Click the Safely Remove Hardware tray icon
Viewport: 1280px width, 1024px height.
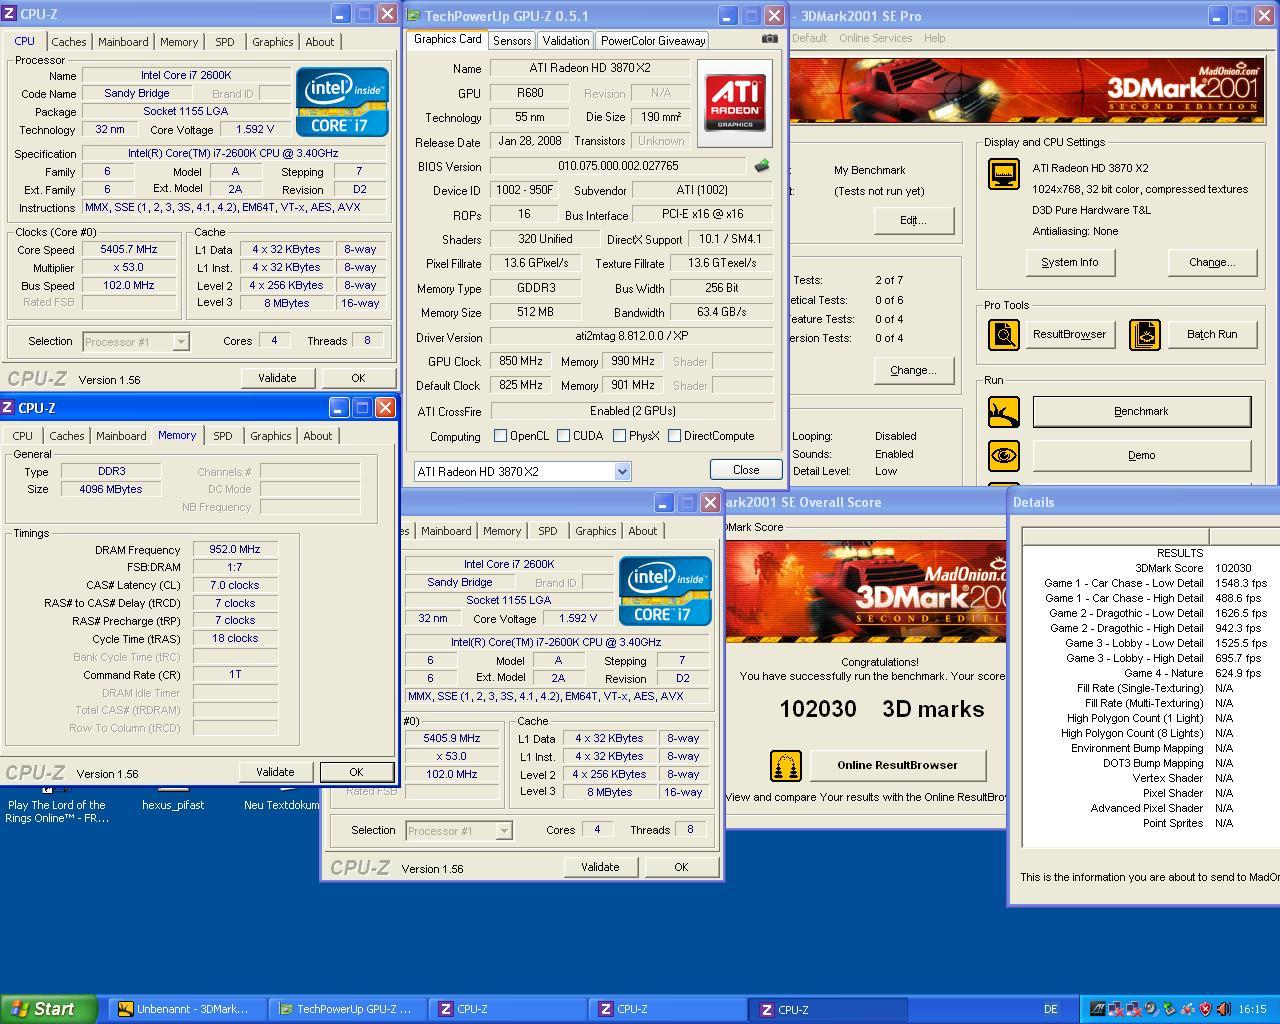pos(1170,1009)
